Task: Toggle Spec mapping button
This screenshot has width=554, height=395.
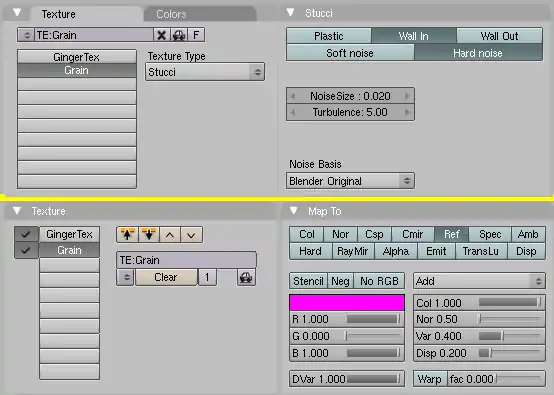Action: 490,234
